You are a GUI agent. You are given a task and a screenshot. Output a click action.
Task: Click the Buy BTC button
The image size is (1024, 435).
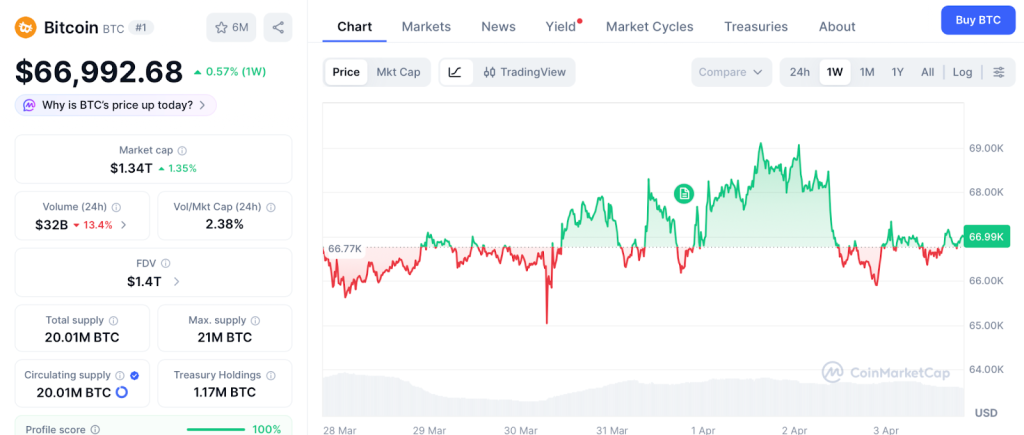(977, 20)
